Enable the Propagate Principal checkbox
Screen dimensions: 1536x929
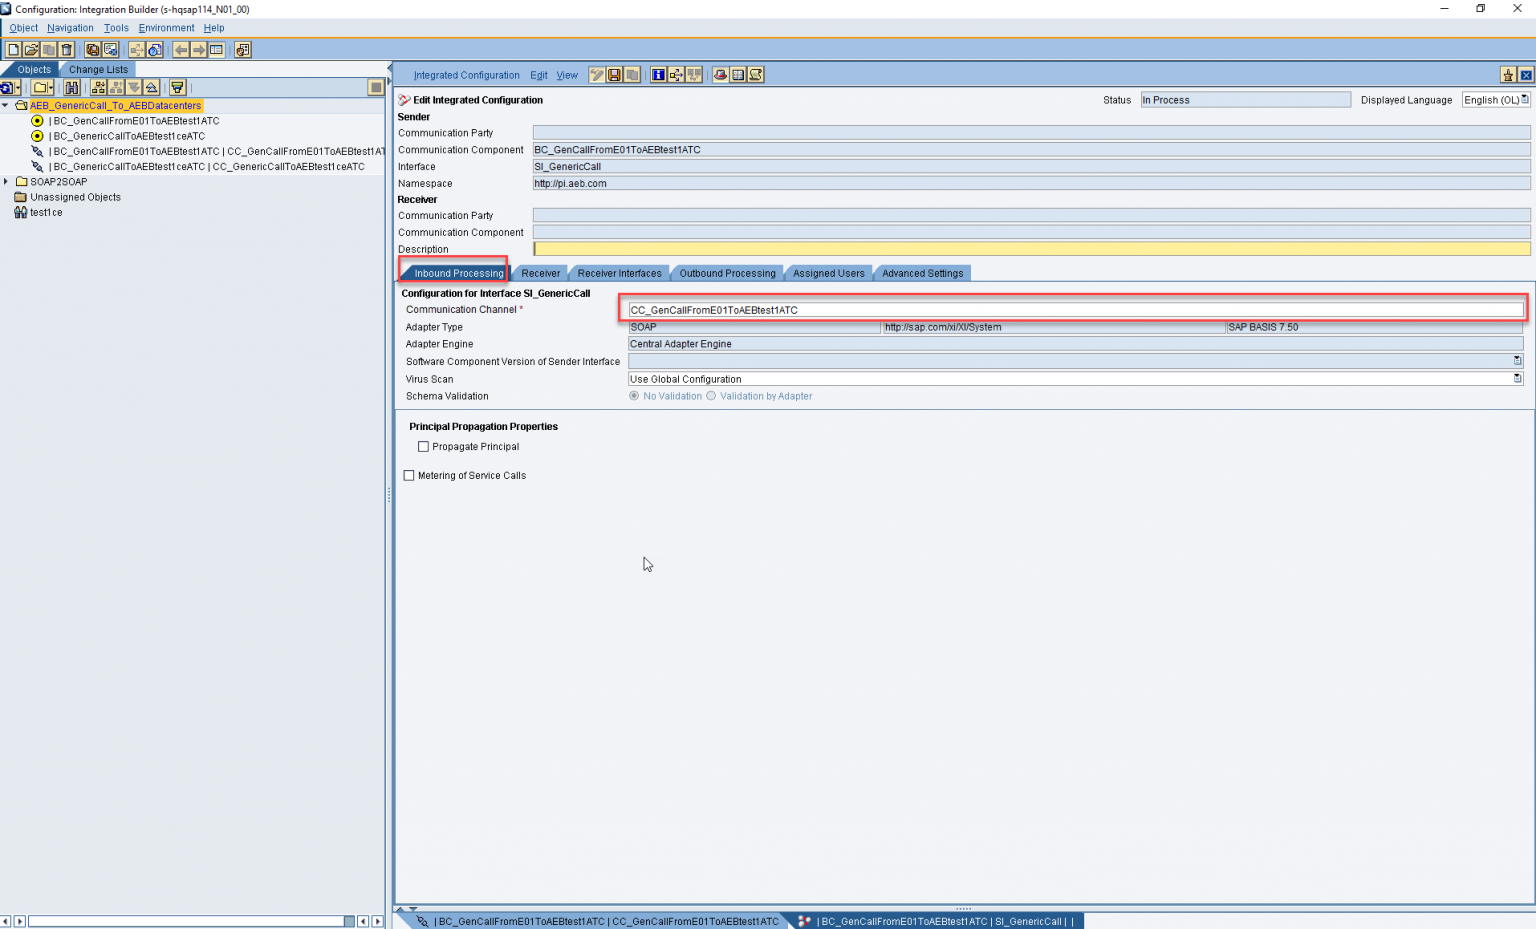pyautogui.click(x=423, y=446)
